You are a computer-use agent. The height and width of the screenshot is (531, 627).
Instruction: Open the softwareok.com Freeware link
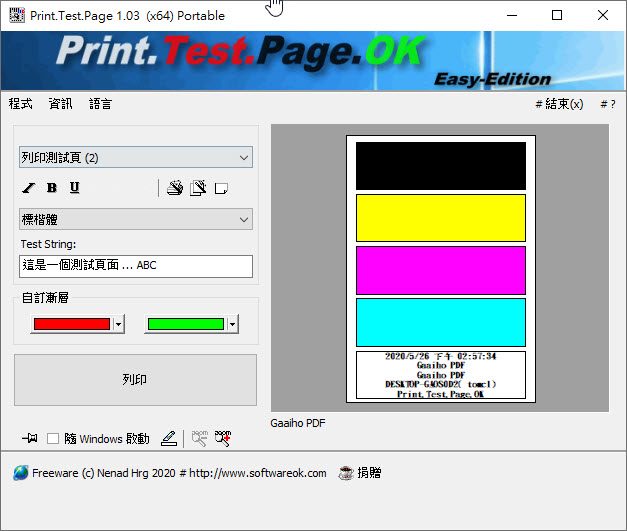coord(179,473)
